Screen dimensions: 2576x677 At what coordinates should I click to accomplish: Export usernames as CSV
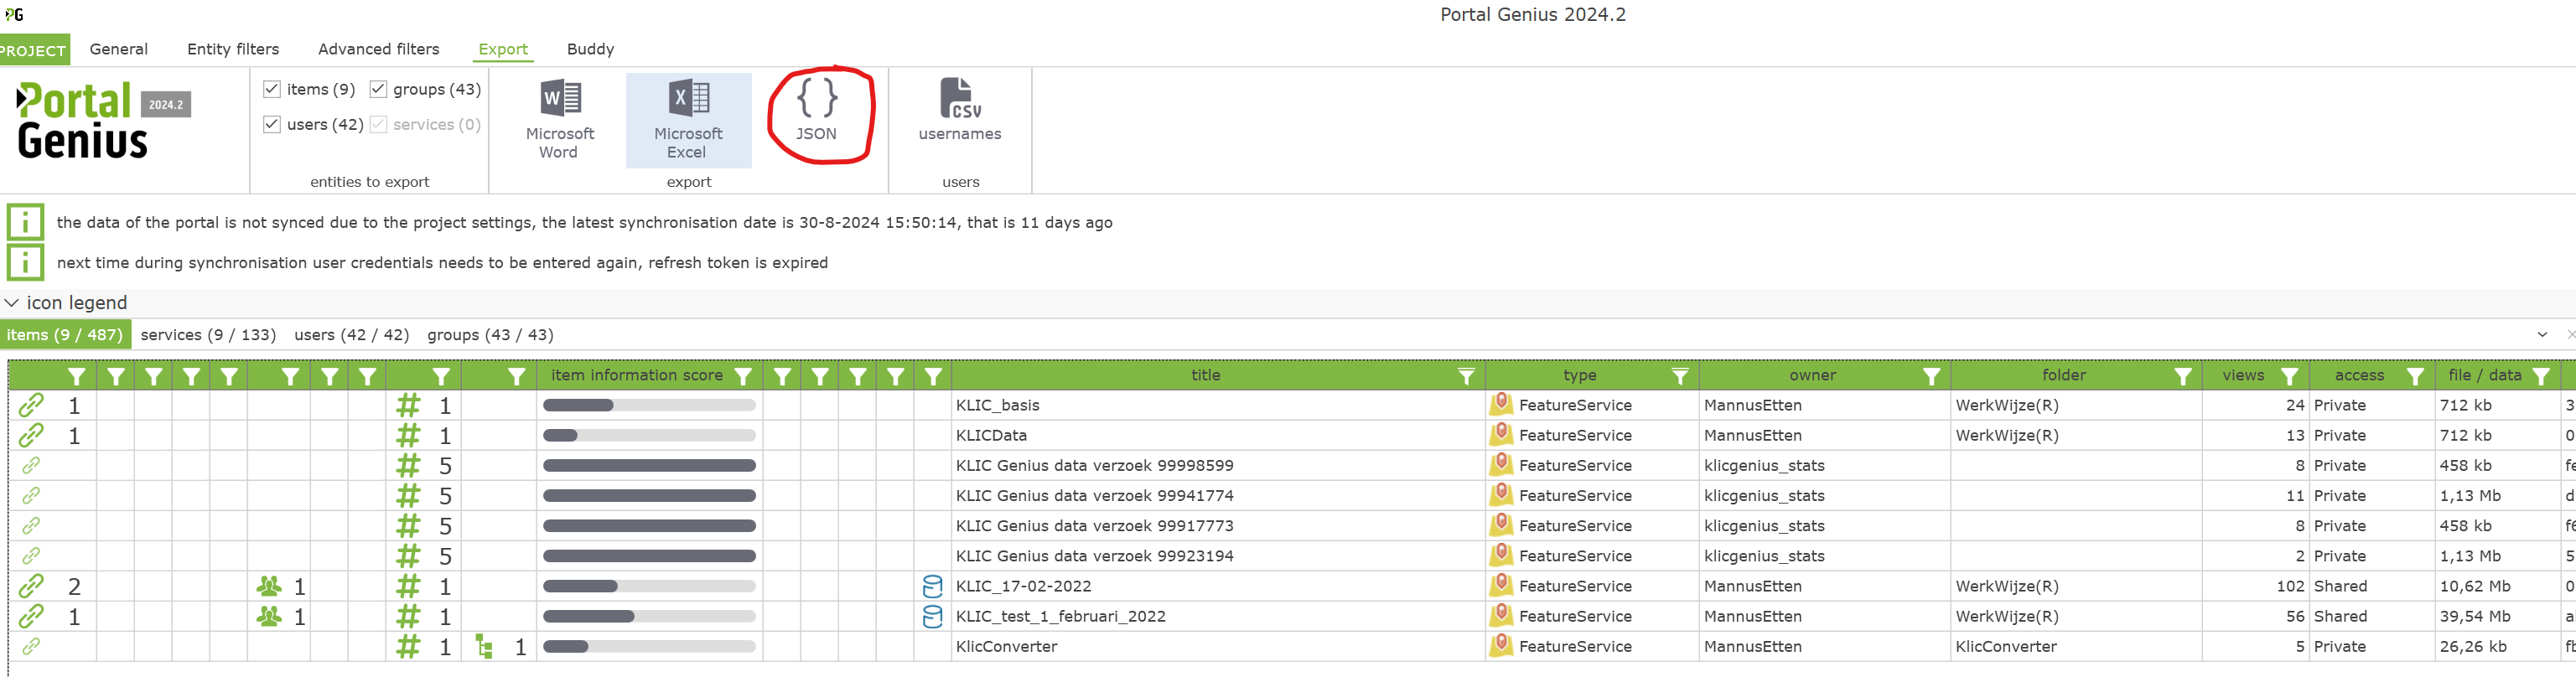(x=960, y=110)
